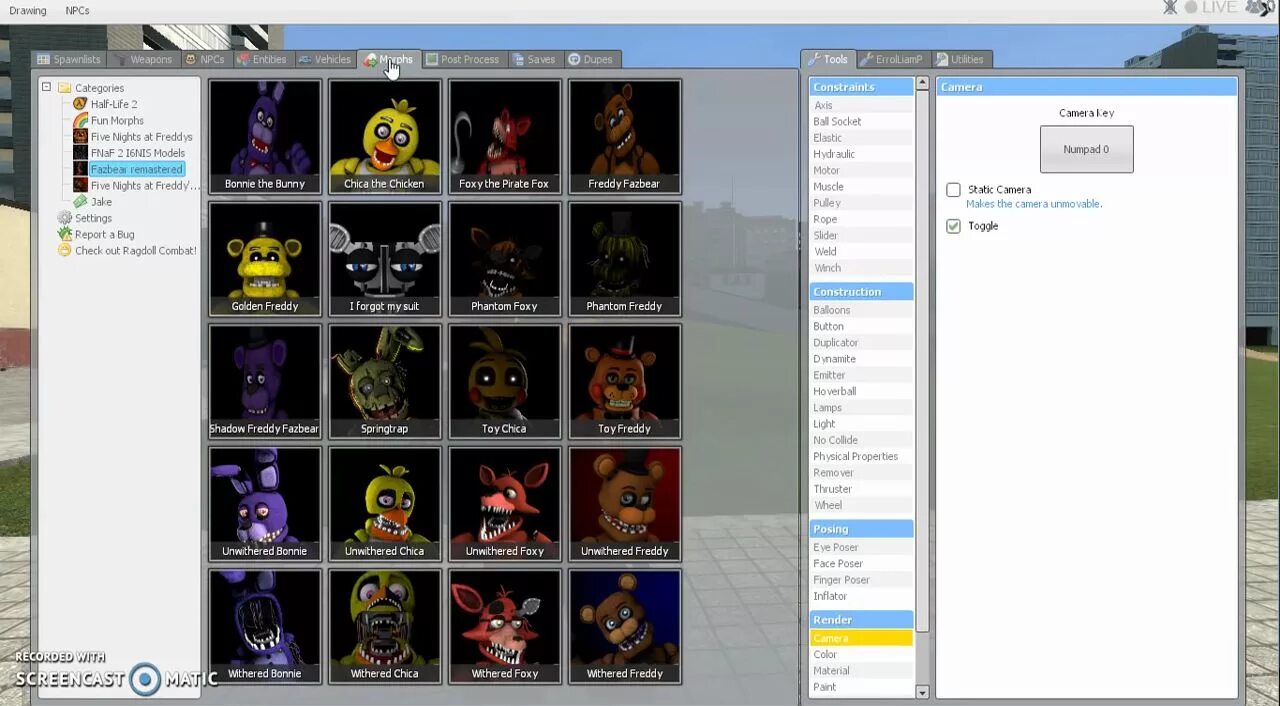
Task: Select the Springtrap morph icon
Action: pos(385,381)
